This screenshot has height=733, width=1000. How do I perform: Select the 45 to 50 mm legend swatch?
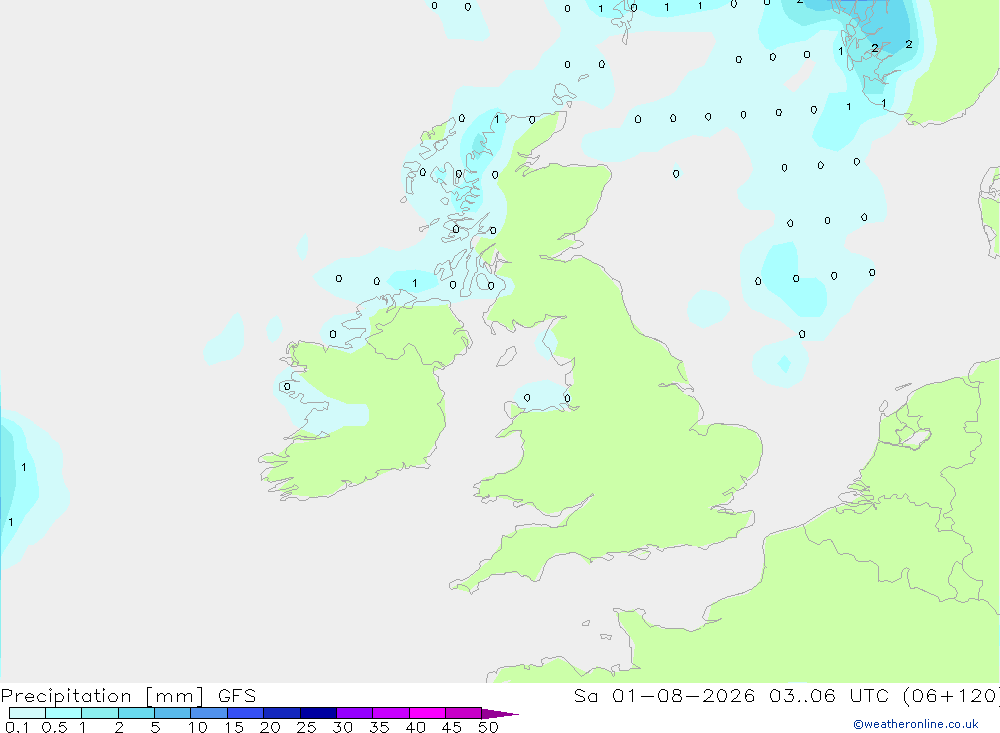464,713
